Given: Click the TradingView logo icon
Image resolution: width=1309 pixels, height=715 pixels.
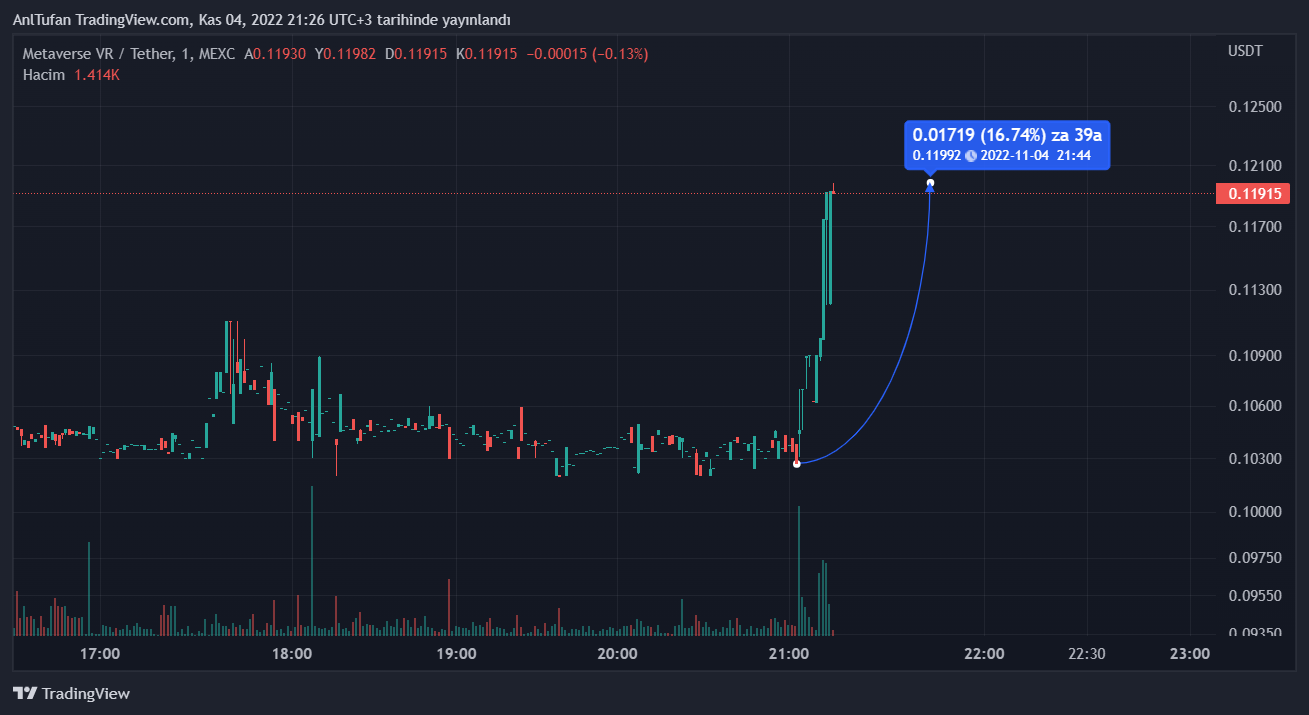Looking at the screenshot, I should [x=25, y=693].
